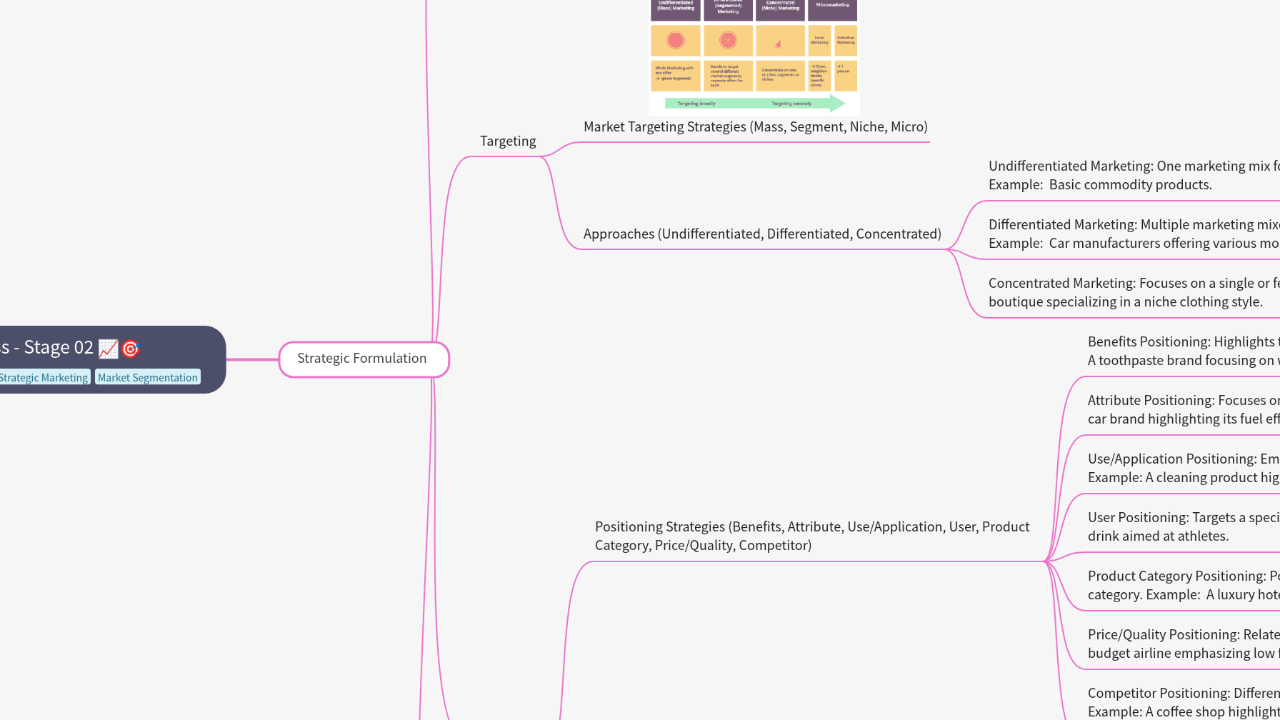Click the chart emoji in root title

point(108,349)
